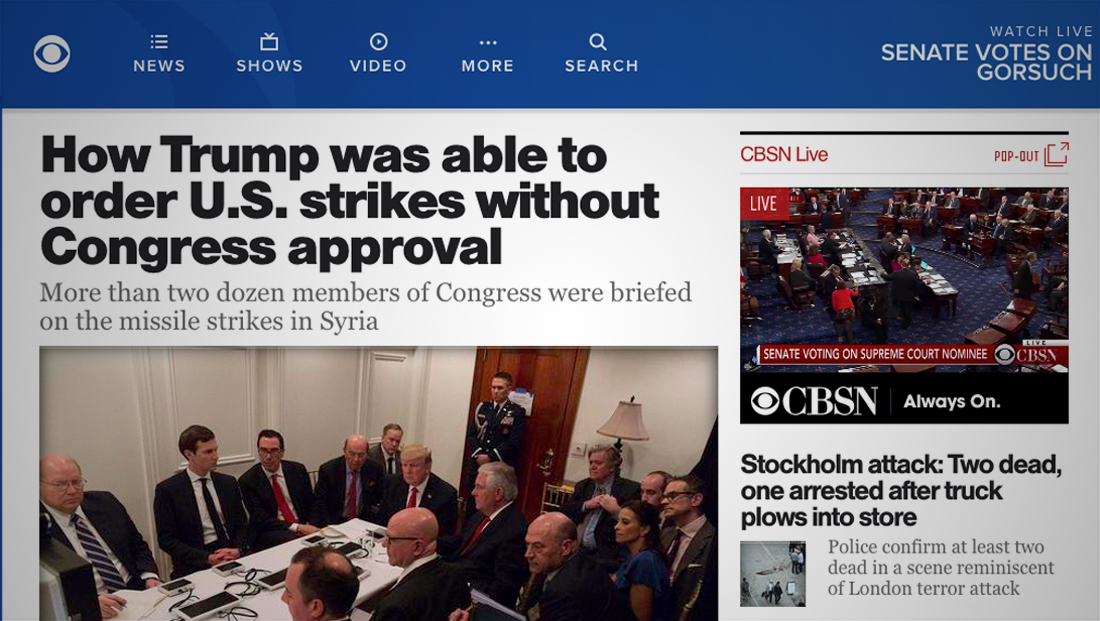The image size is (1100, 621).
Task: Click the Situation Room photo under the headline
Action: click(x=378, y=483)
